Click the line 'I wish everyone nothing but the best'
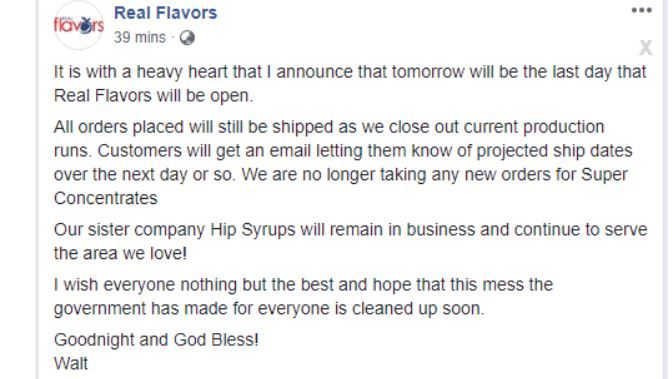Image resolution: width=672 pixels, height=379 pixels. [303, 285]
